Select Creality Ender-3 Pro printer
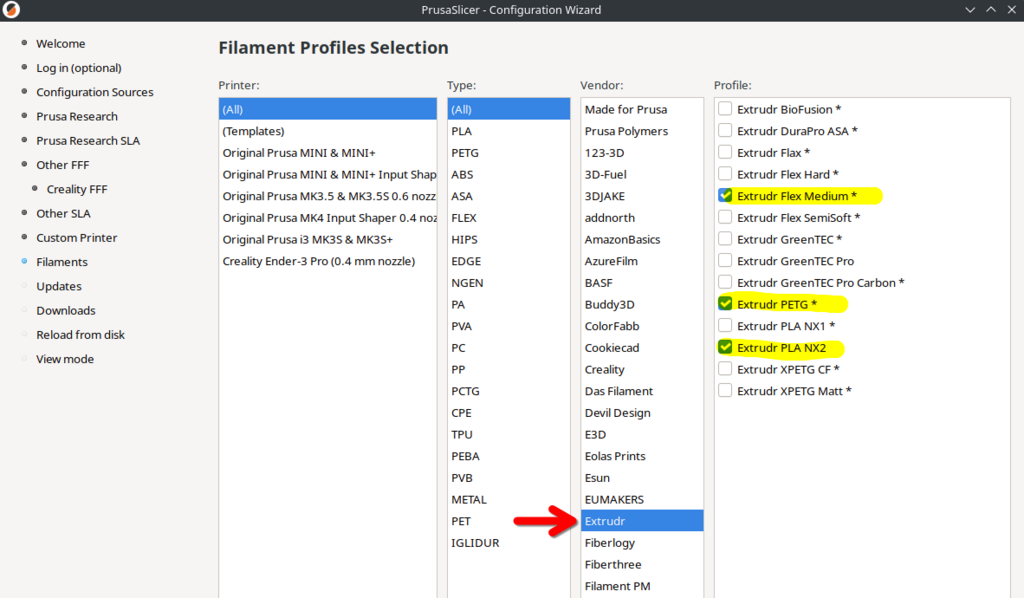Screen dimensions: 1024x598 pos(318,261)
